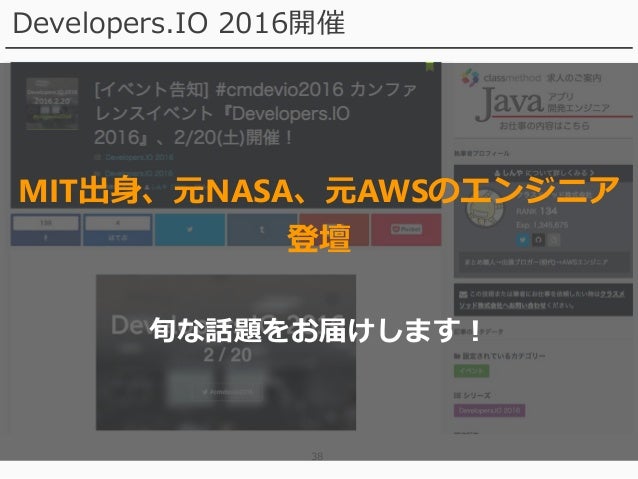Click the 執筆者プロフィール heading

click(482, 153)
